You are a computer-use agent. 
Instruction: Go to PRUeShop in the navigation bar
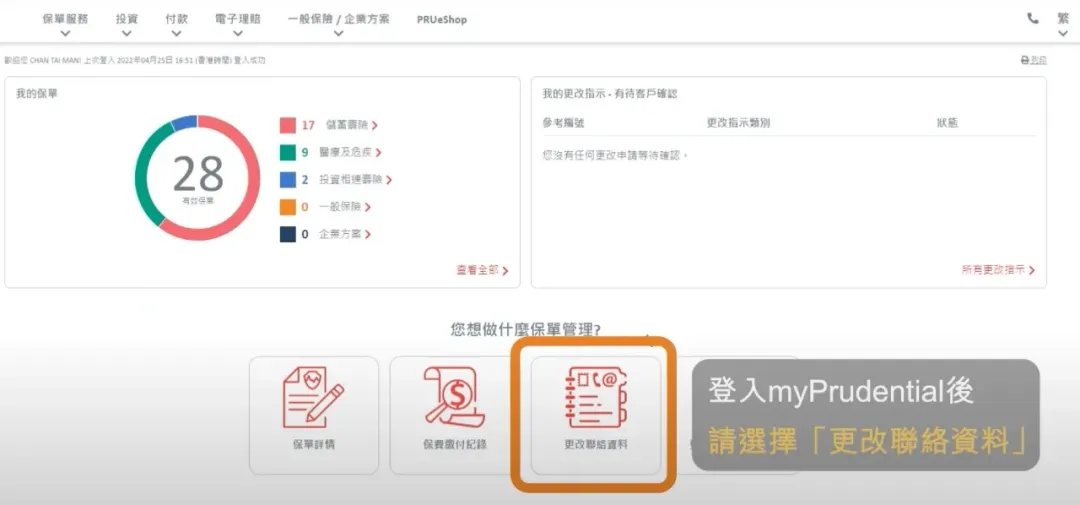(442, 20)
